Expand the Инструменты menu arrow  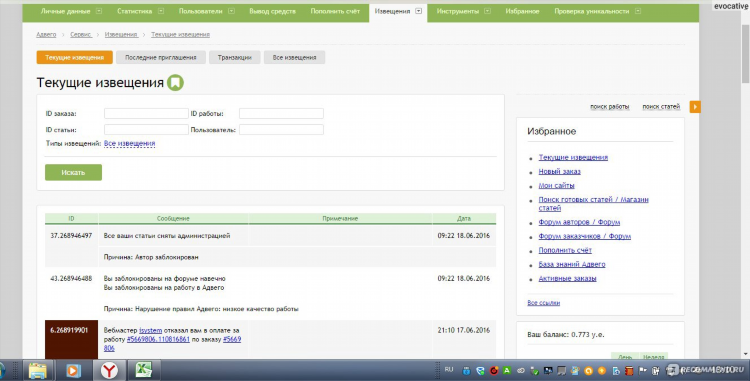coord(487,11)
